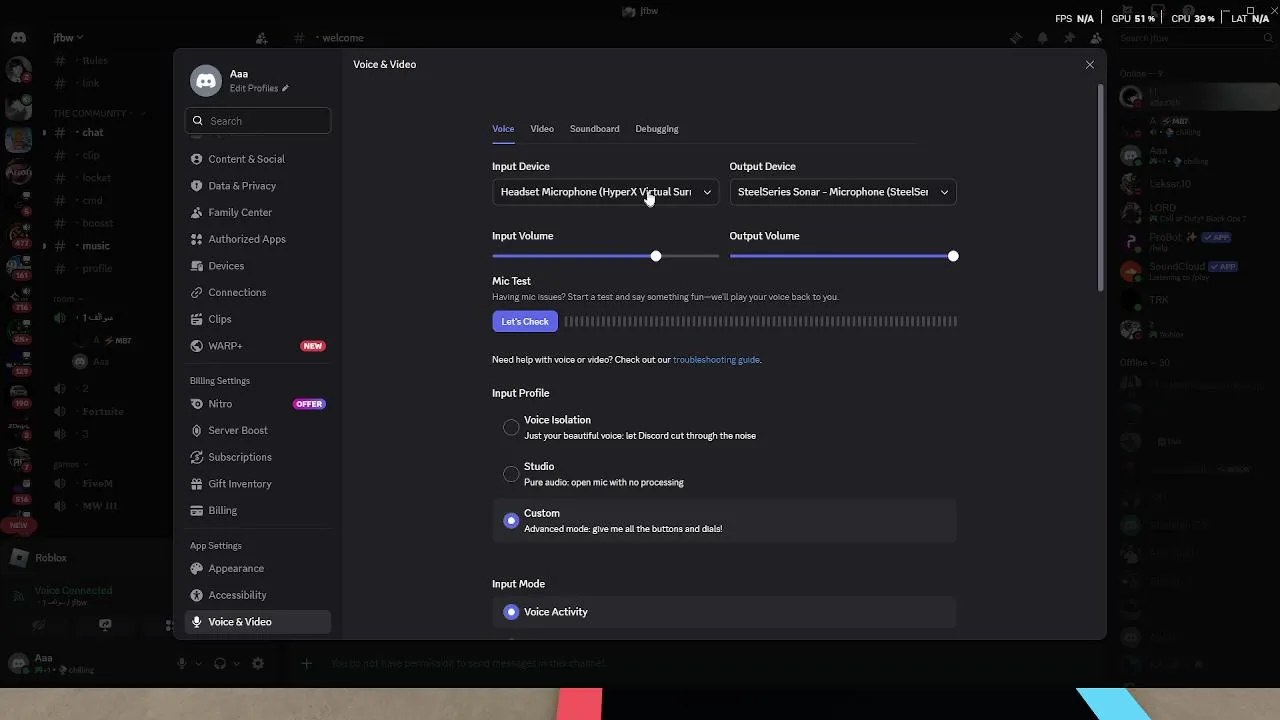The image size is (1280, 720).
Task: Click the Let's Check mic test button
Action: click(525, 321)
